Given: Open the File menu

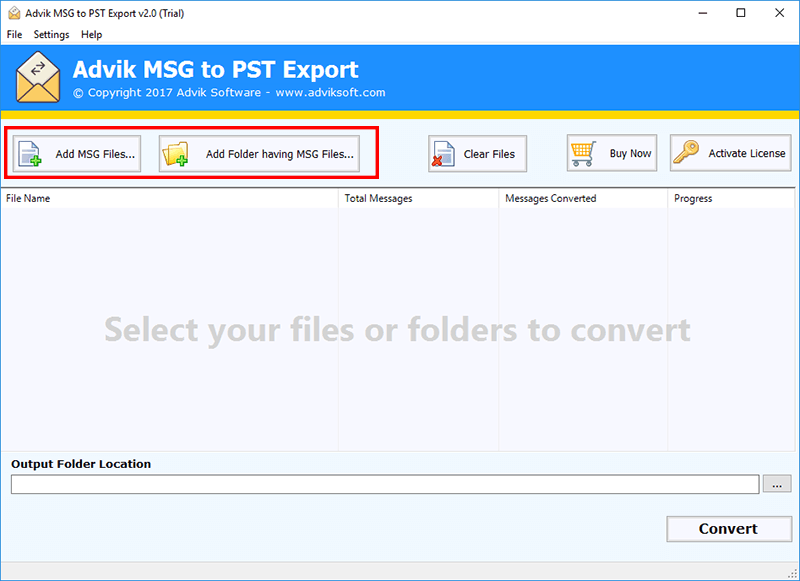Looking at the screenshot, I should click(x=14, y=34).
